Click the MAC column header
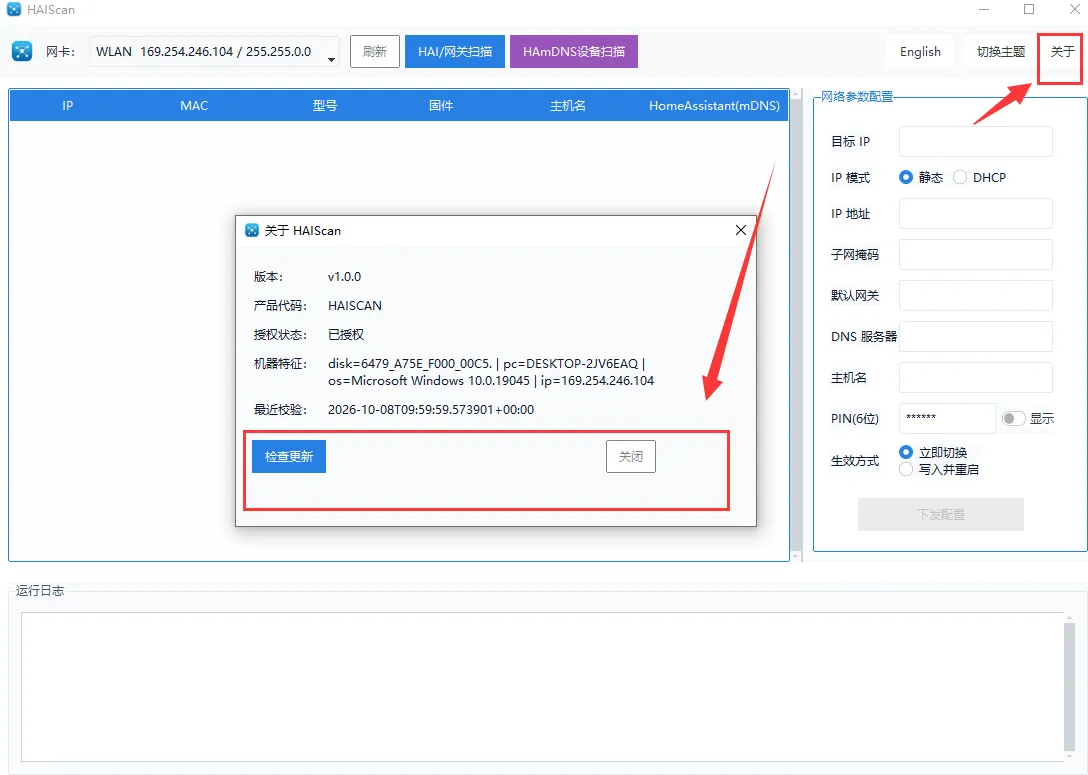 194,105
